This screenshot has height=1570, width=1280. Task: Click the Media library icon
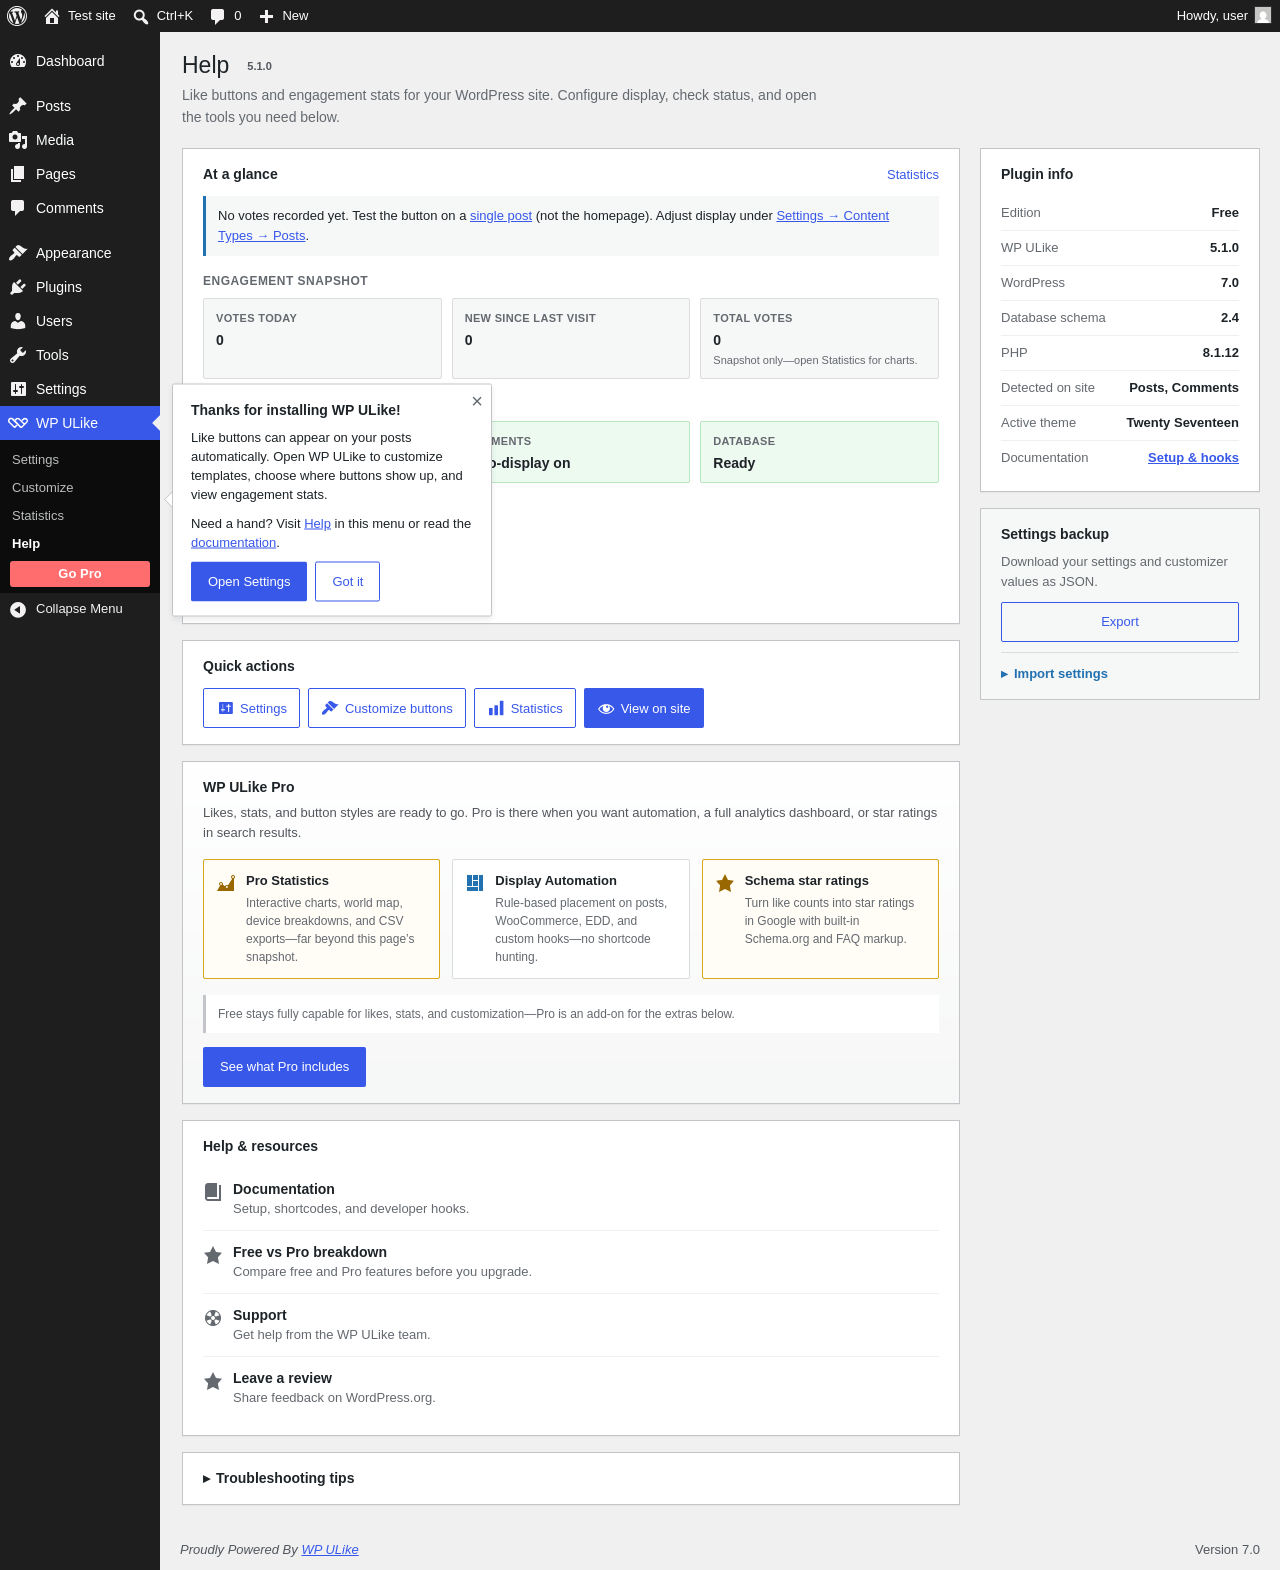point(18,140)
